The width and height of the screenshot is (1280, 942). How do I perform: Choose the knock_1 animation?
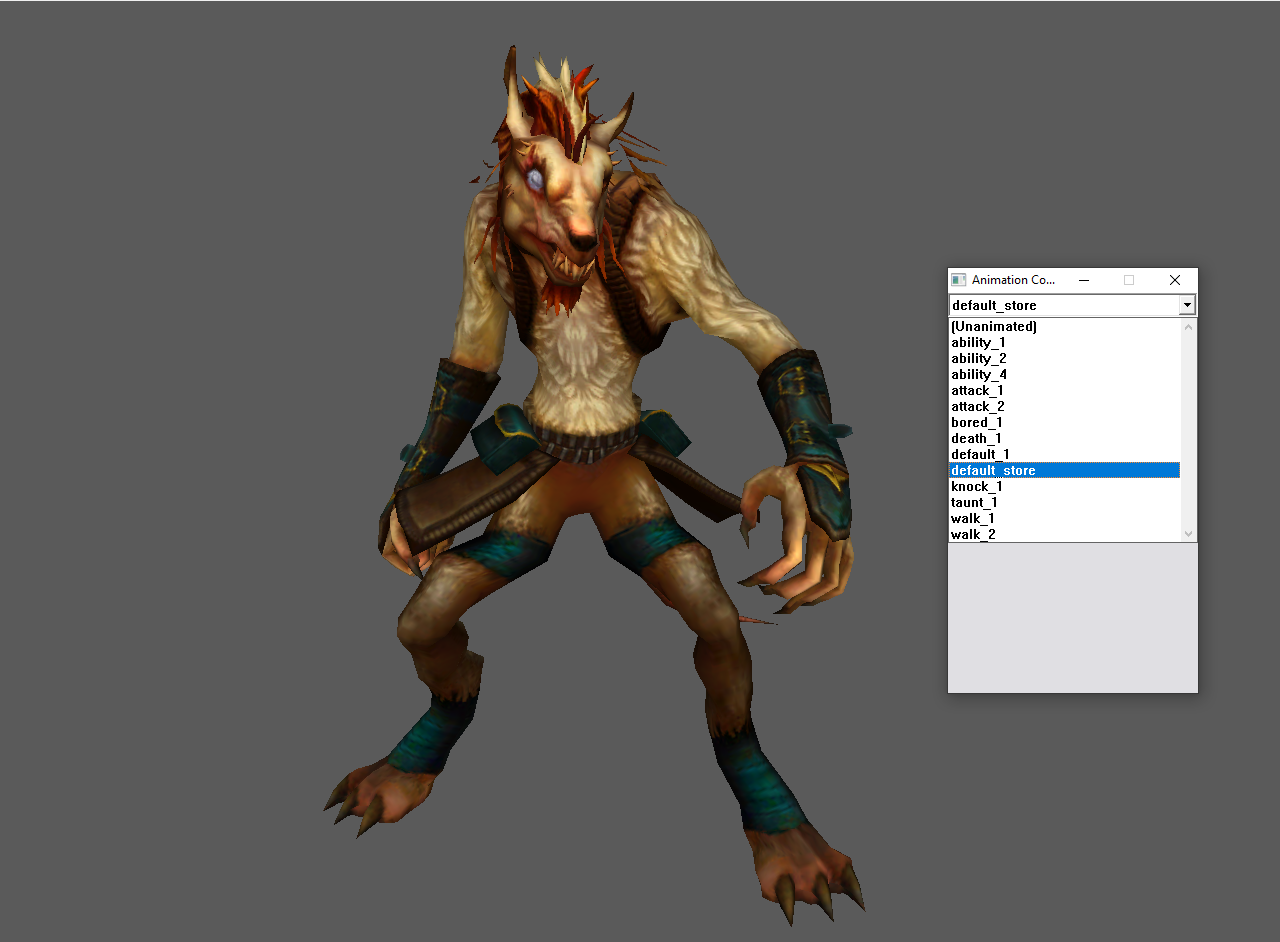click(1064, 487)
